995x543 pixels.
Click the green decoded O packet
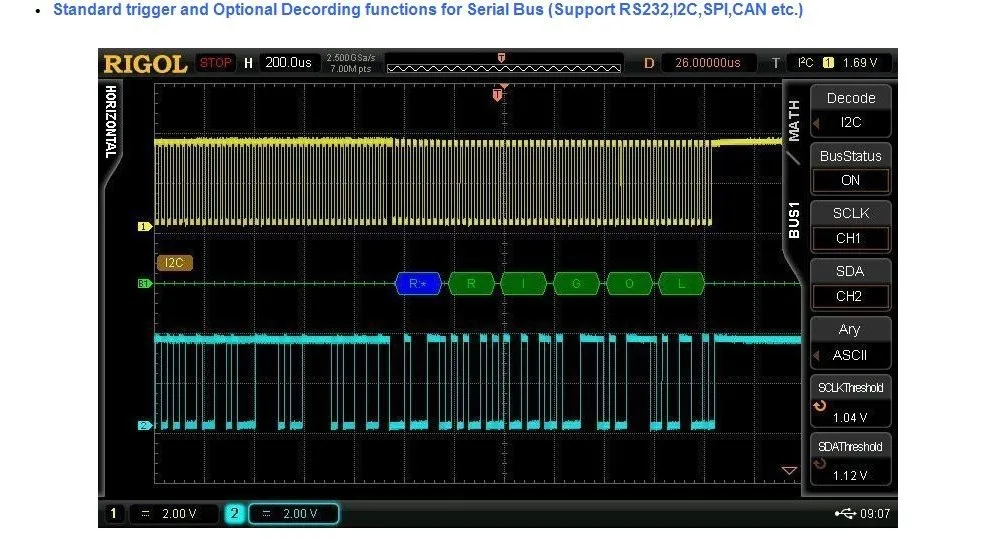click(629, 284)
